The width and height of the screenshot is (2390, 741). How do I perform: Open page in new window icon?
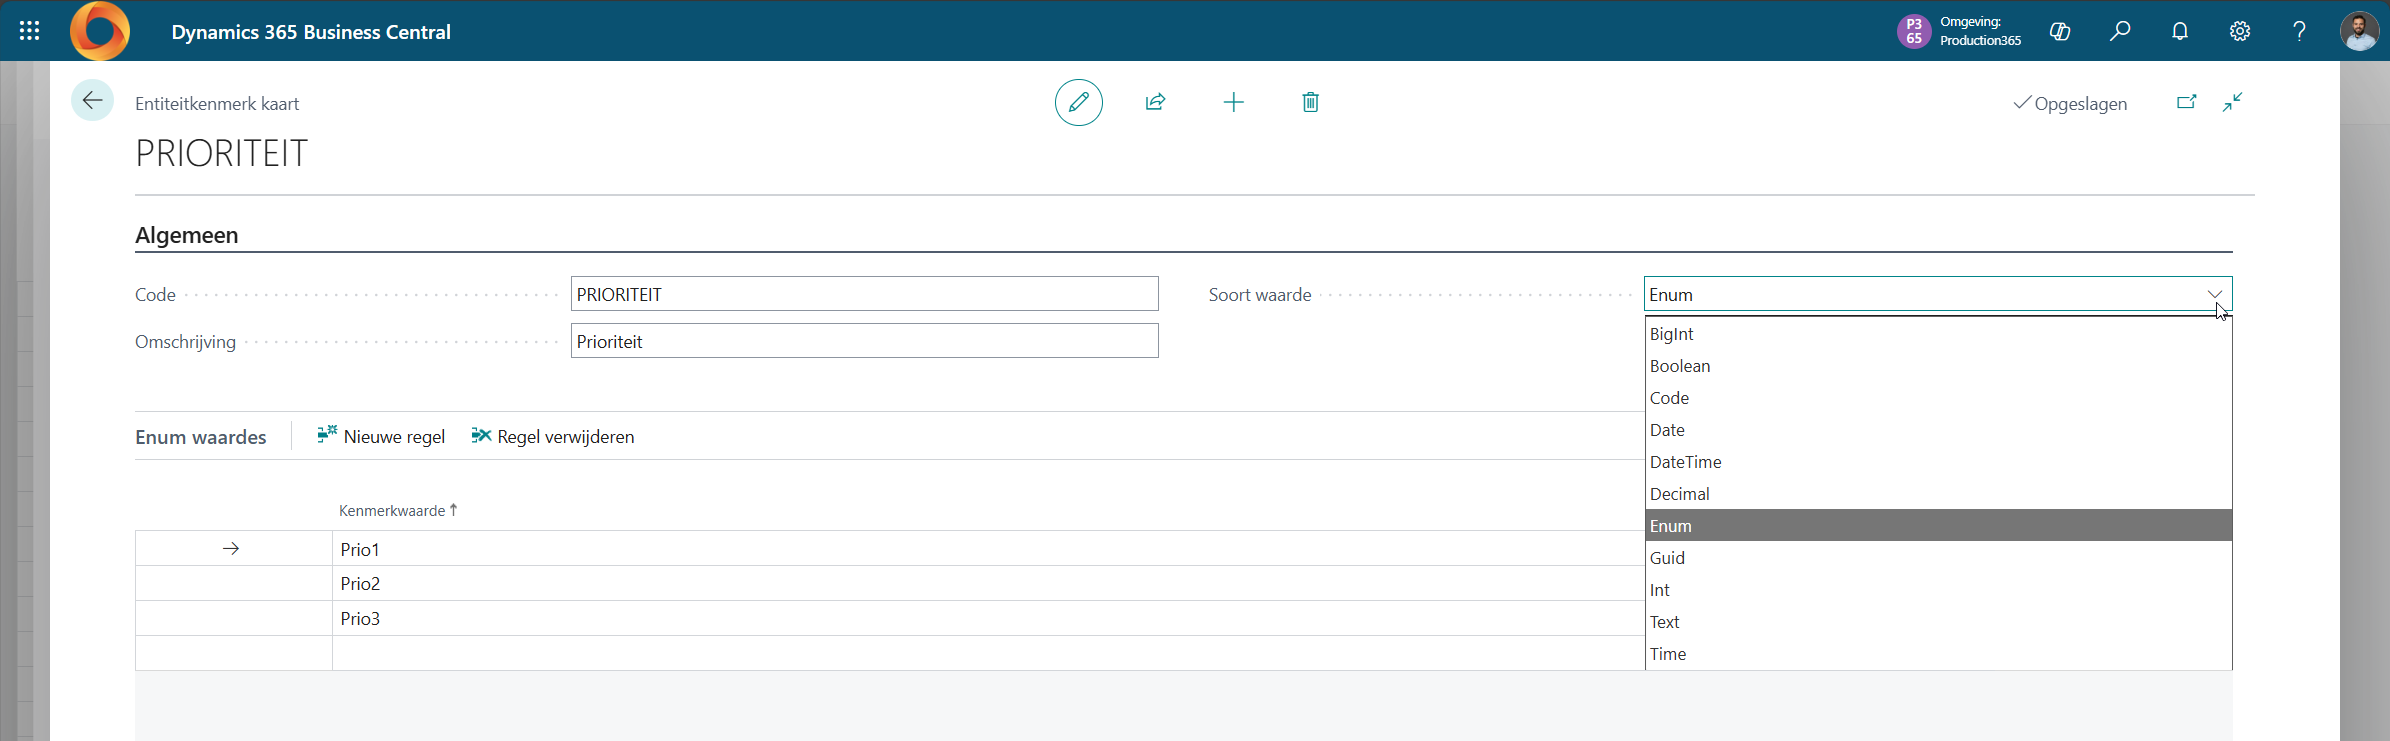tap(2186, 102)
